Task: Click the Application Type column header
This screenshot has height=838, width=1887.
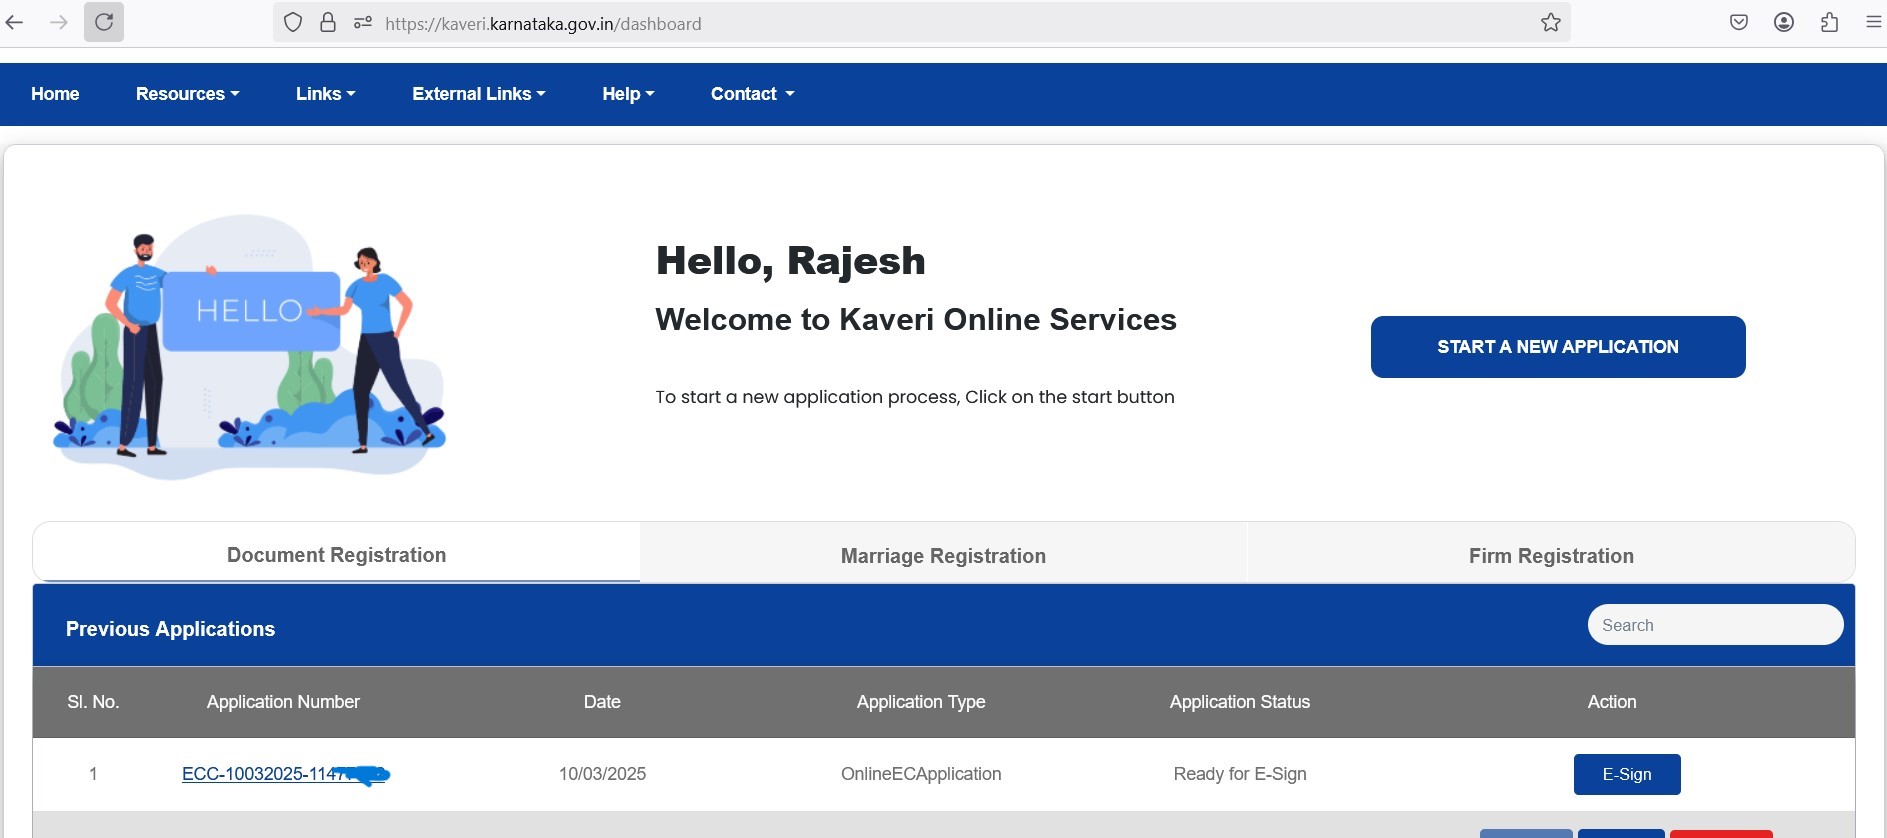Action: click(x=921, y=702)
